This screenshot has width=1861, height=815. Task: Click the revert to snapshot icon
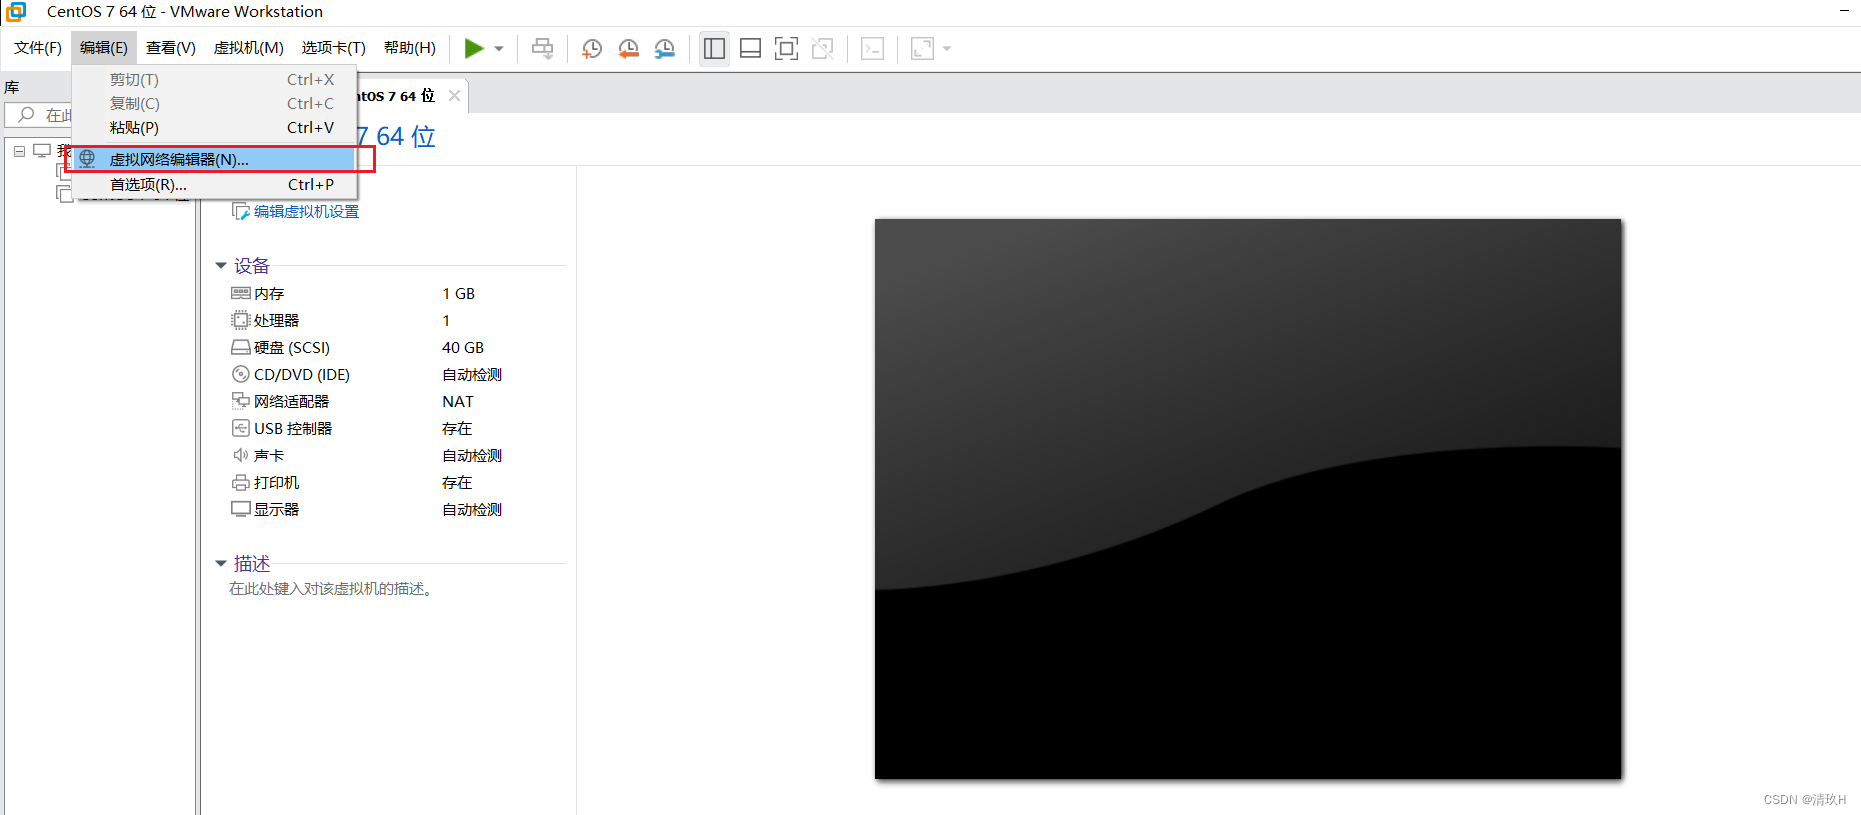click(x=628, y=49)
